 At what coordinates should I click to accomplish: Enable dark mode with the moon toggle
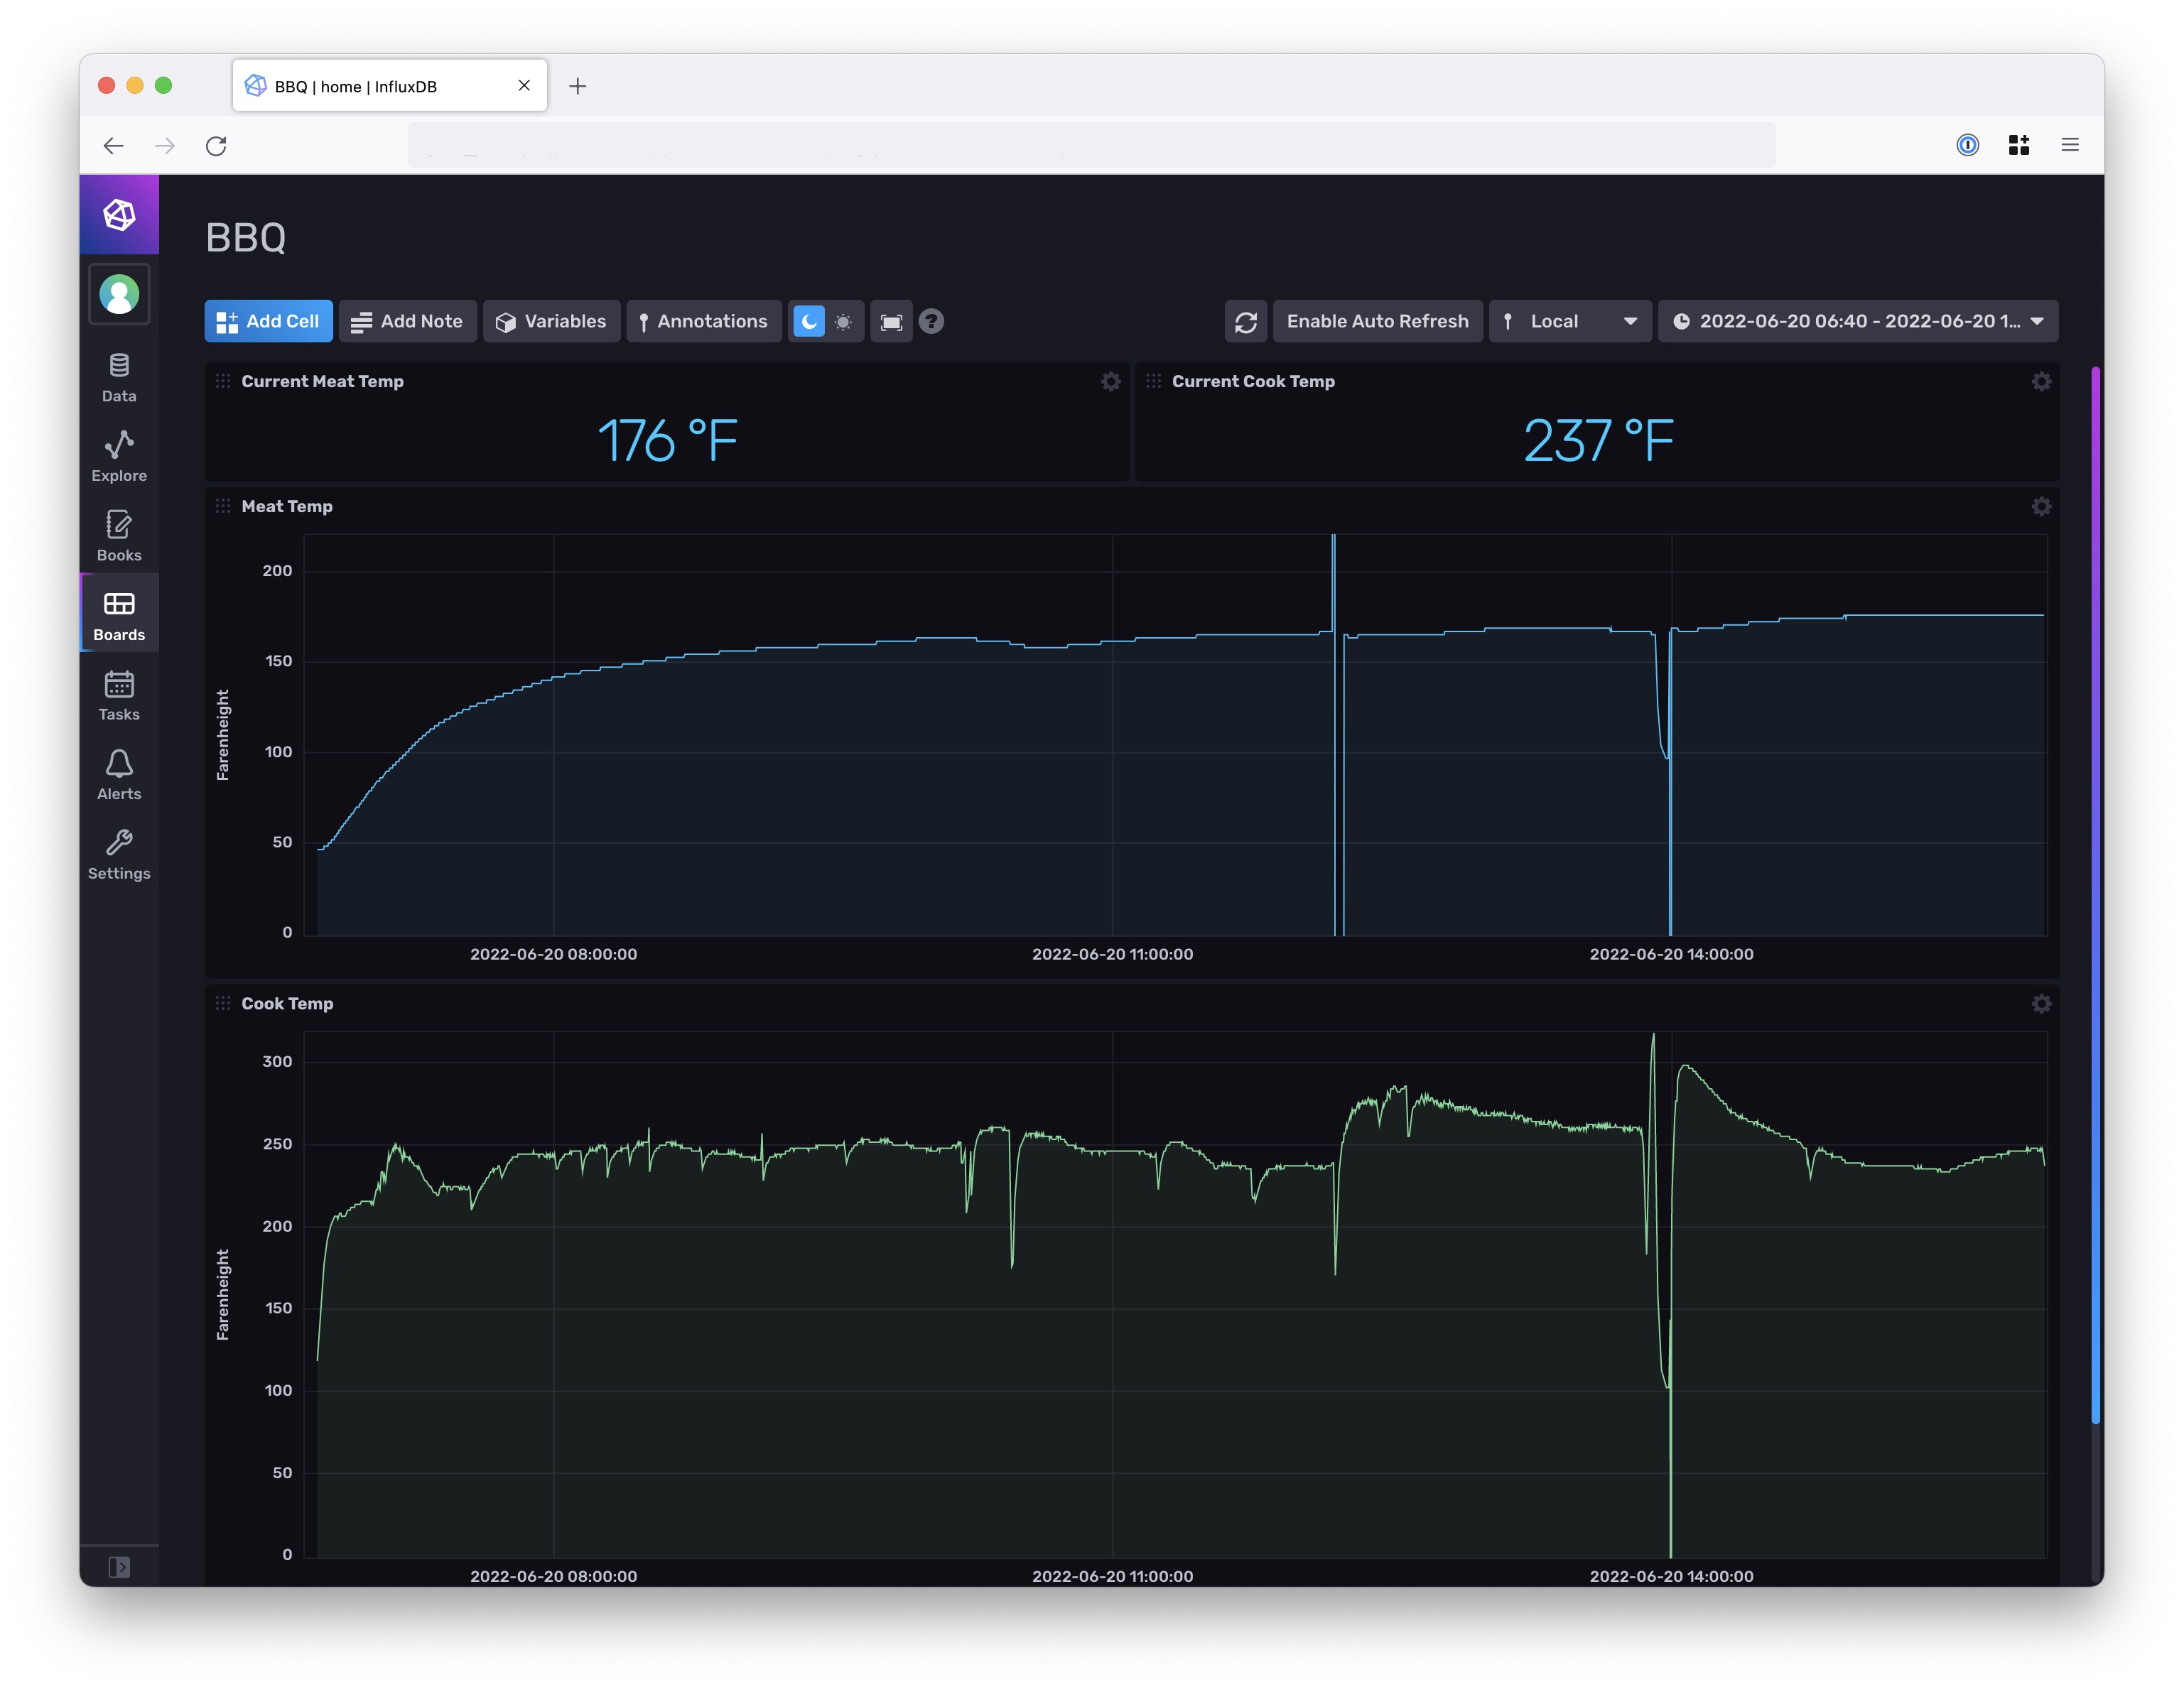pos(808,321)
